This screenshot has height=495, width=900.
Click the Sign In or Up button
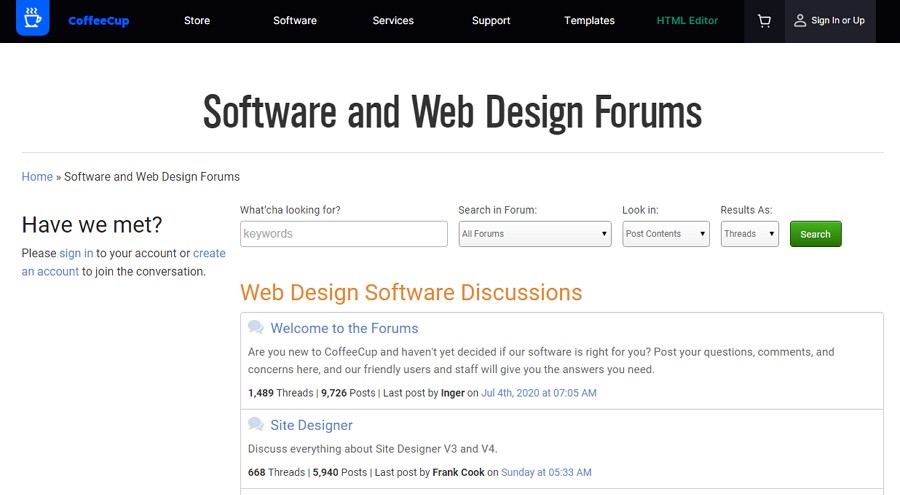(x=830, y=21)
